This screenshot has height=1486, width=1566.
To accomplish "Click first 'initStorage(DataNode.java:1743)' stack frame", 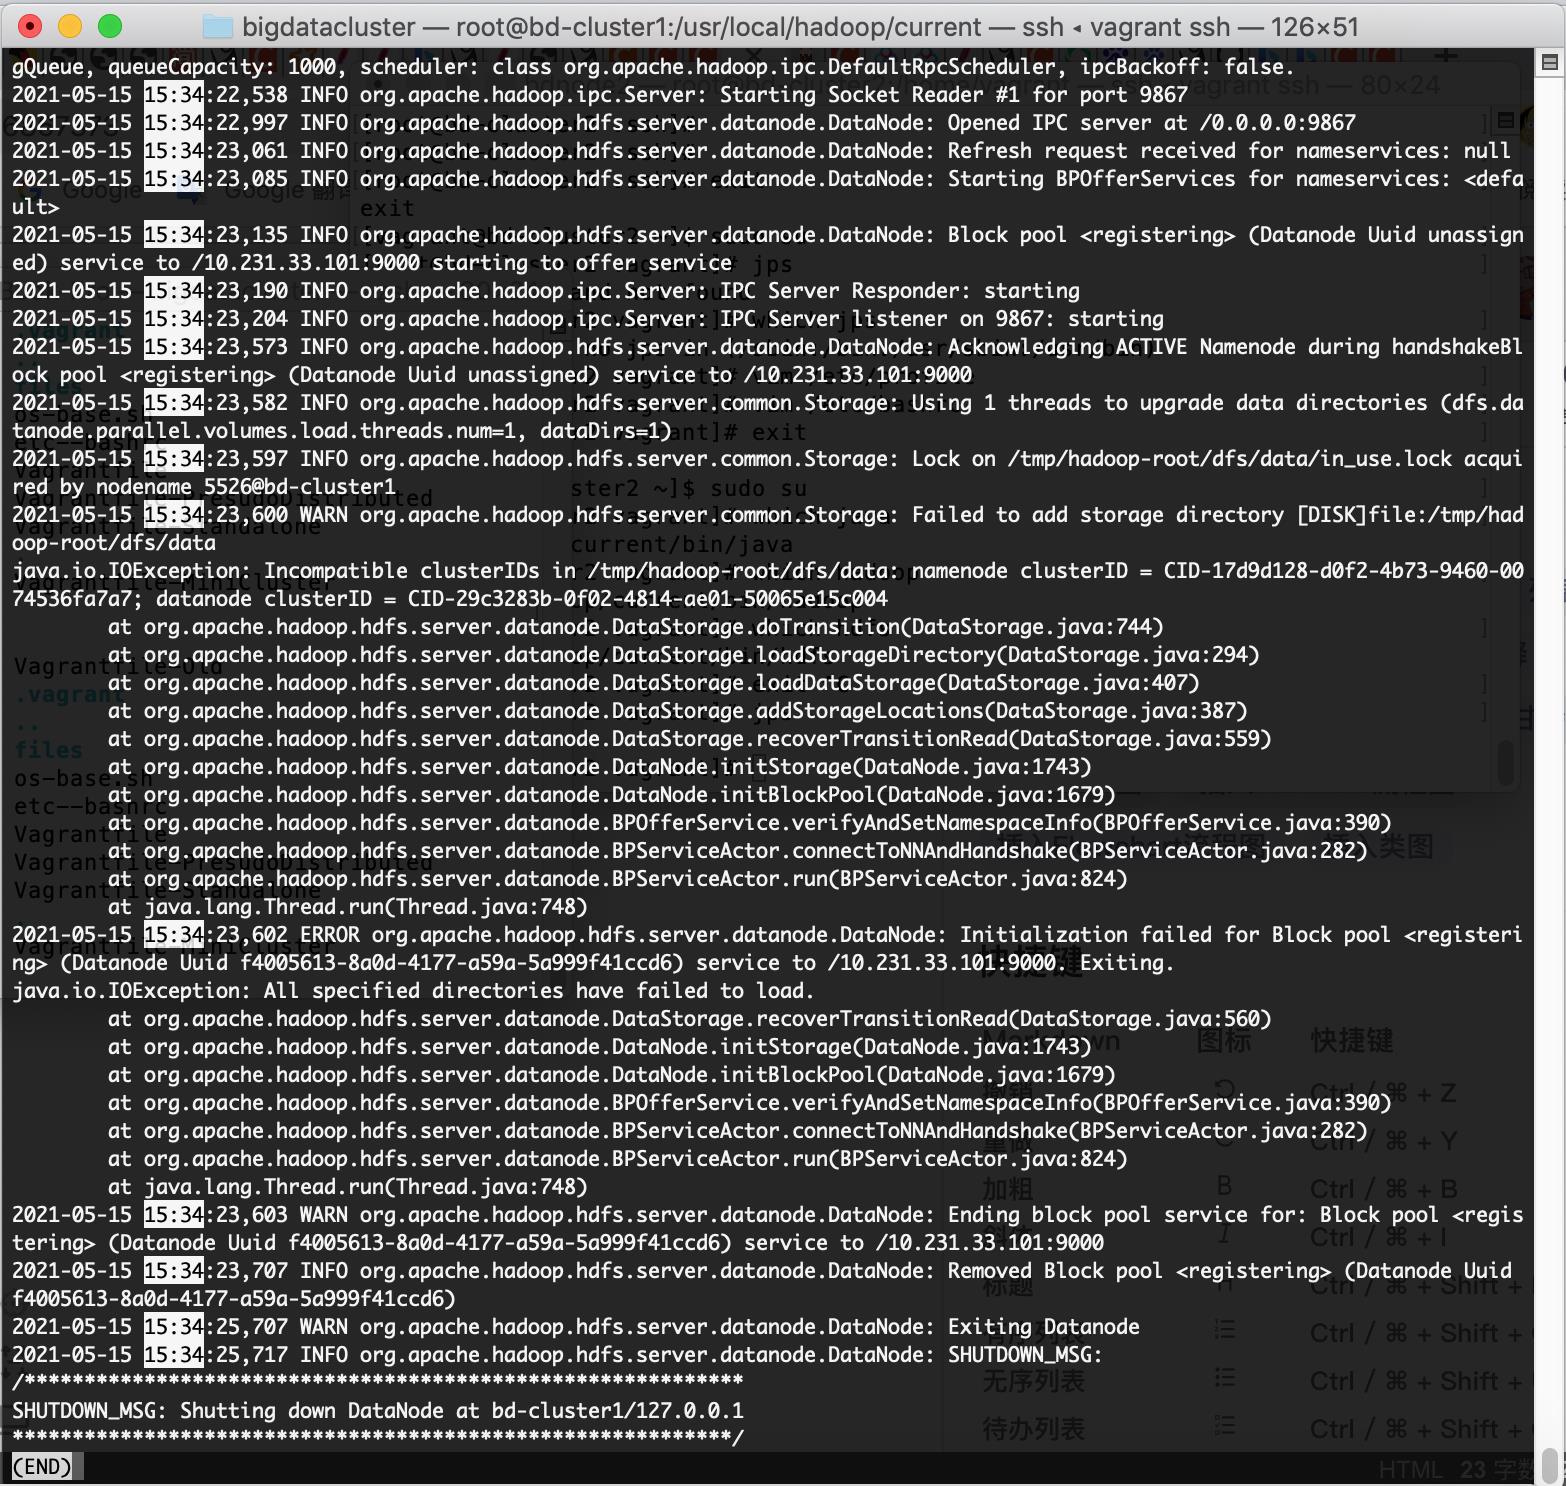I will pyautogui.click(x=906, y=767).
